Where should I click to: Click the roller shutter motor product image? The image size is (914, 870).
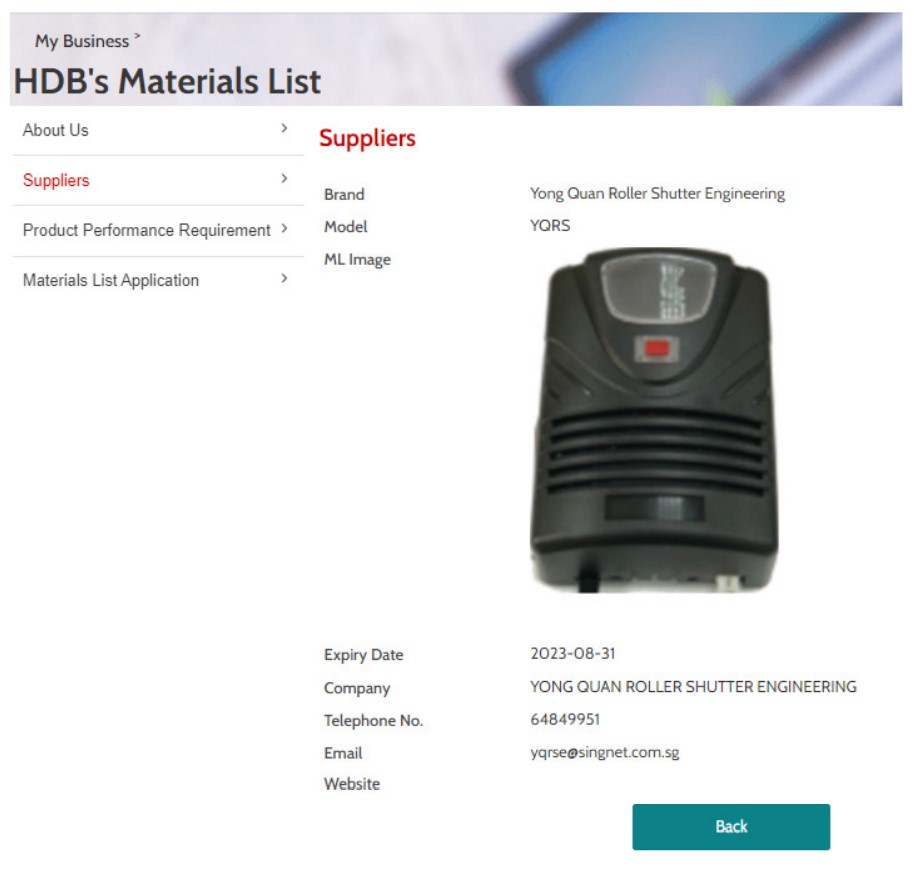[x=654, y=420]
